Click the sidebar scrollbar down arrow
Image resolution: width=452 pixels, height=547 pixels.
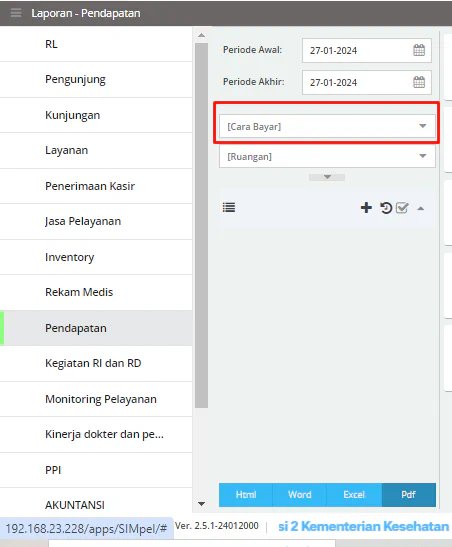(x=201, y=504)
